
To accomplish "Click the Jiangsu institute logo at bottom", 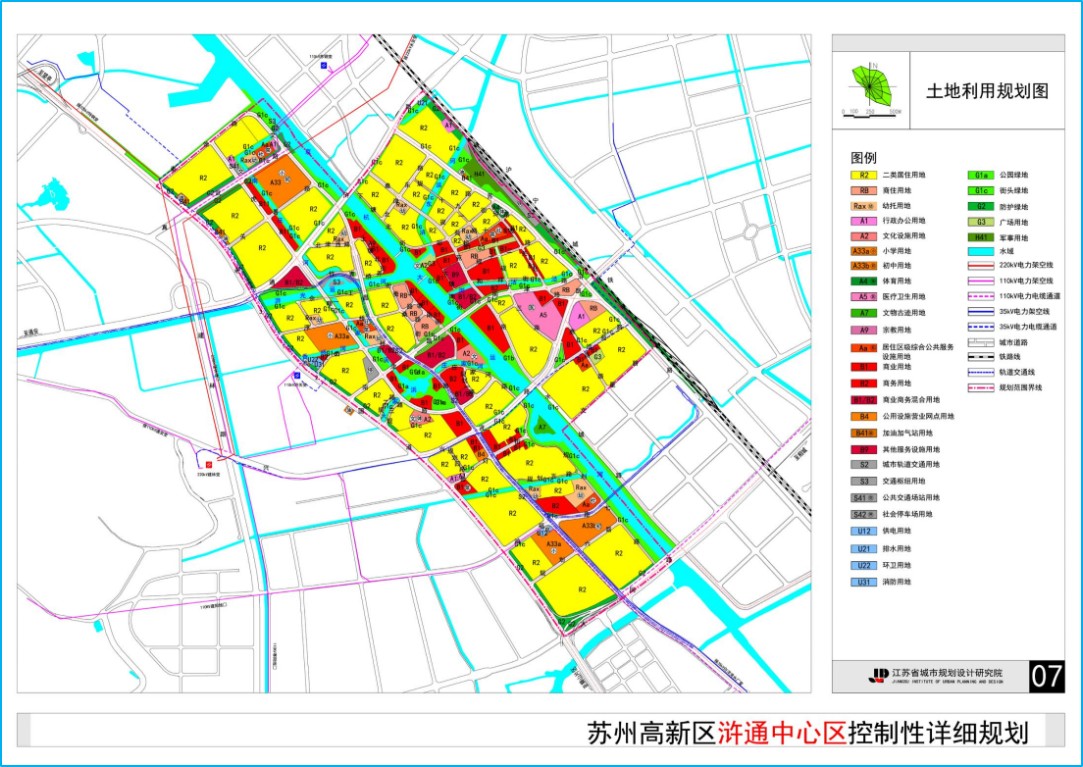I will [879, 675].
